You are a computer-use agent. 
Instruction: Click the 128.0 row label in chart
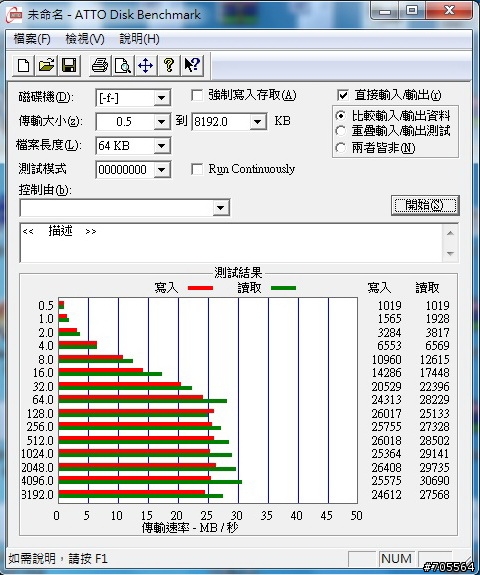click(40, 414)
